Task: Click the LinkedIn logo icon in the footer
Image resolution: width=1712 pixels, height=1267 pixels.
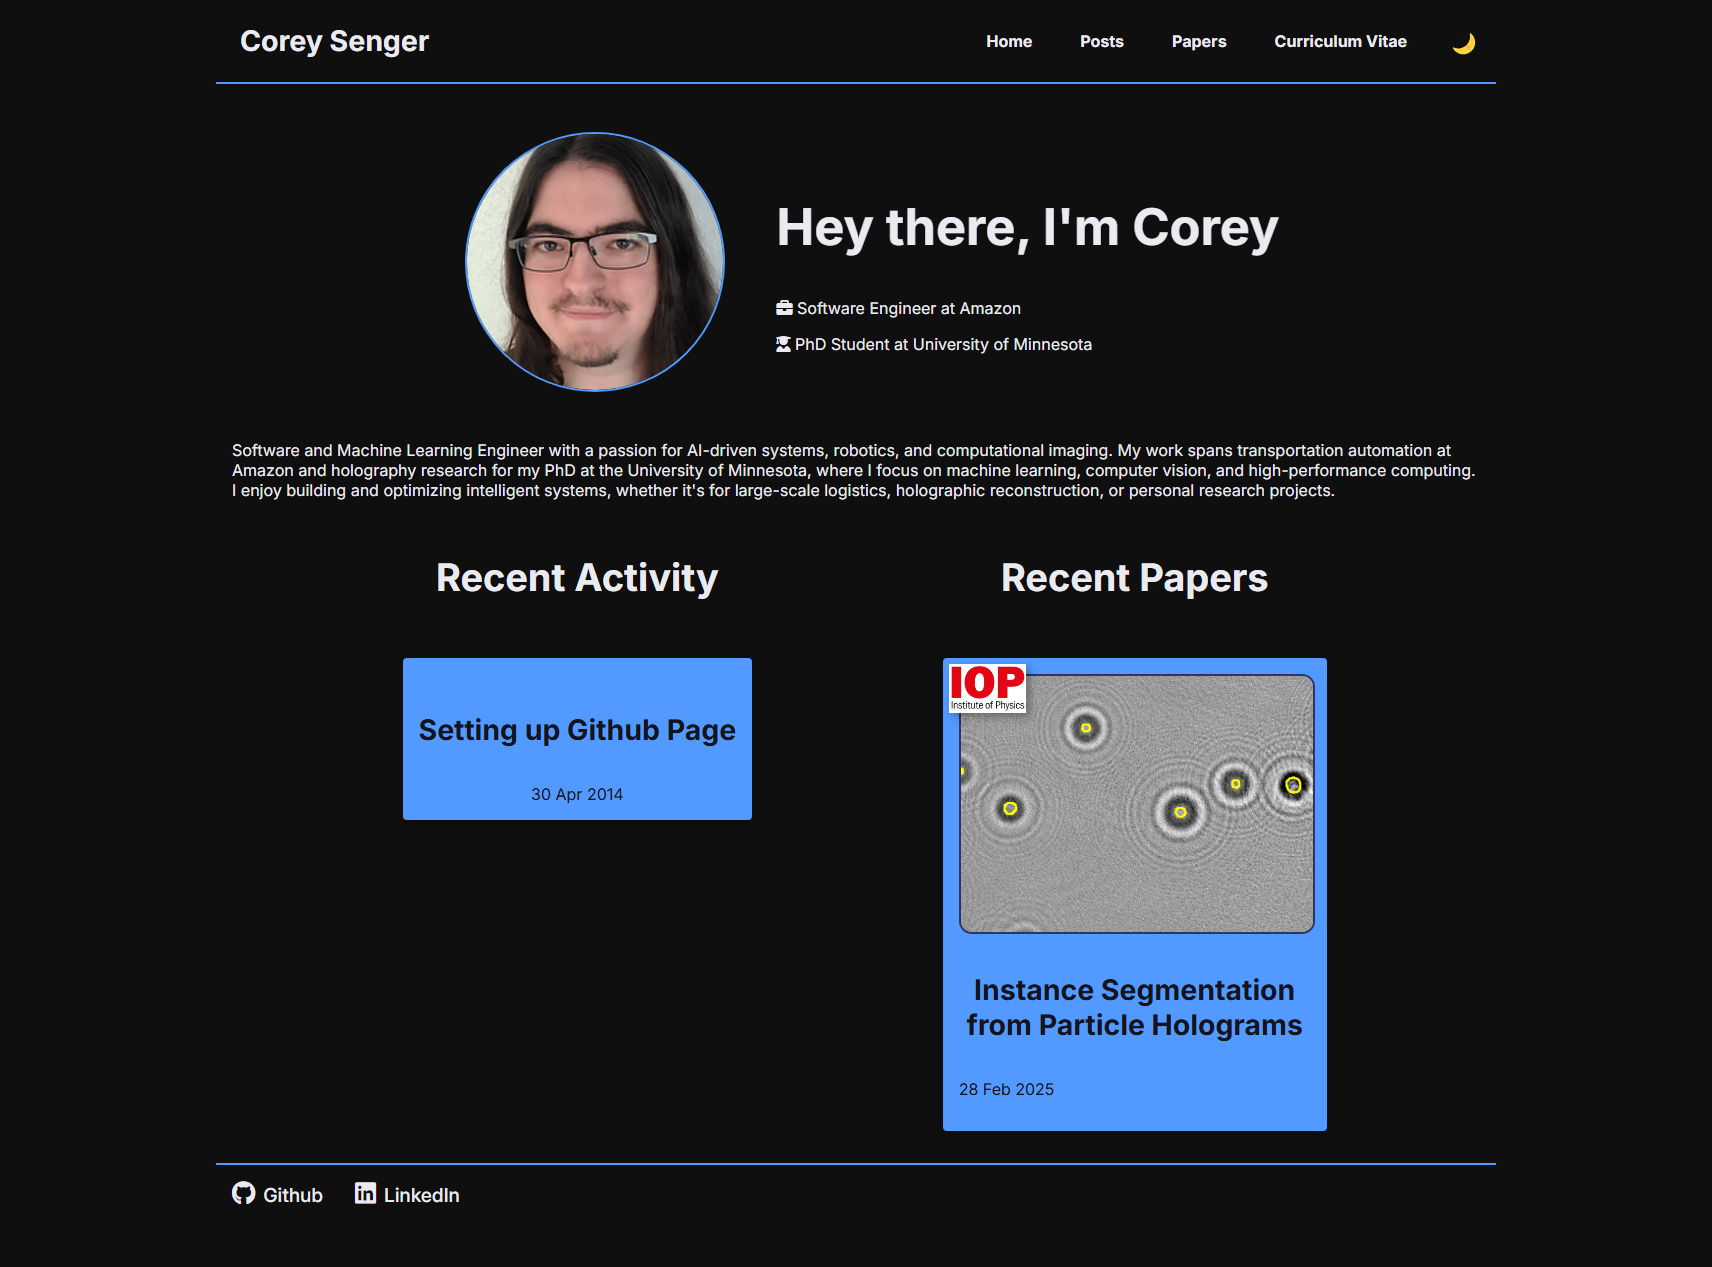Action: tap(365, 1193)
